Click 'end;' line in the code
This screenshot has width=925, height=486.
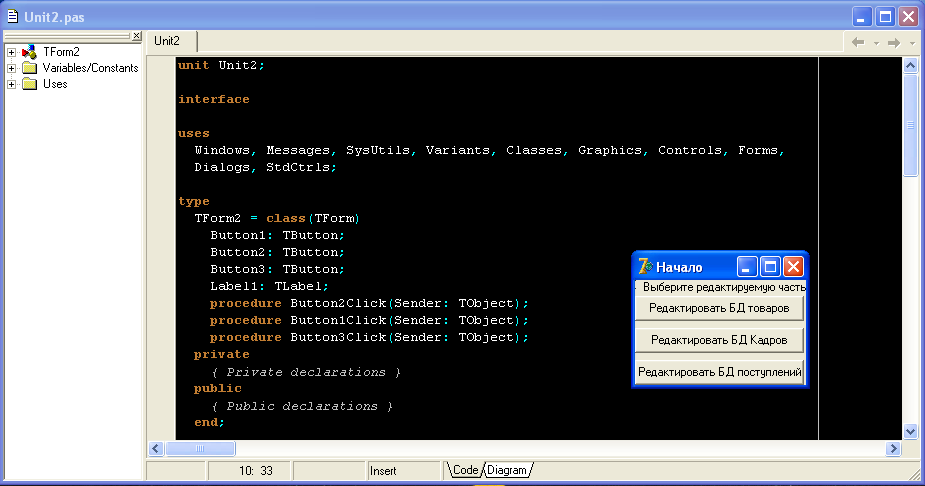(x=209, y=423)
